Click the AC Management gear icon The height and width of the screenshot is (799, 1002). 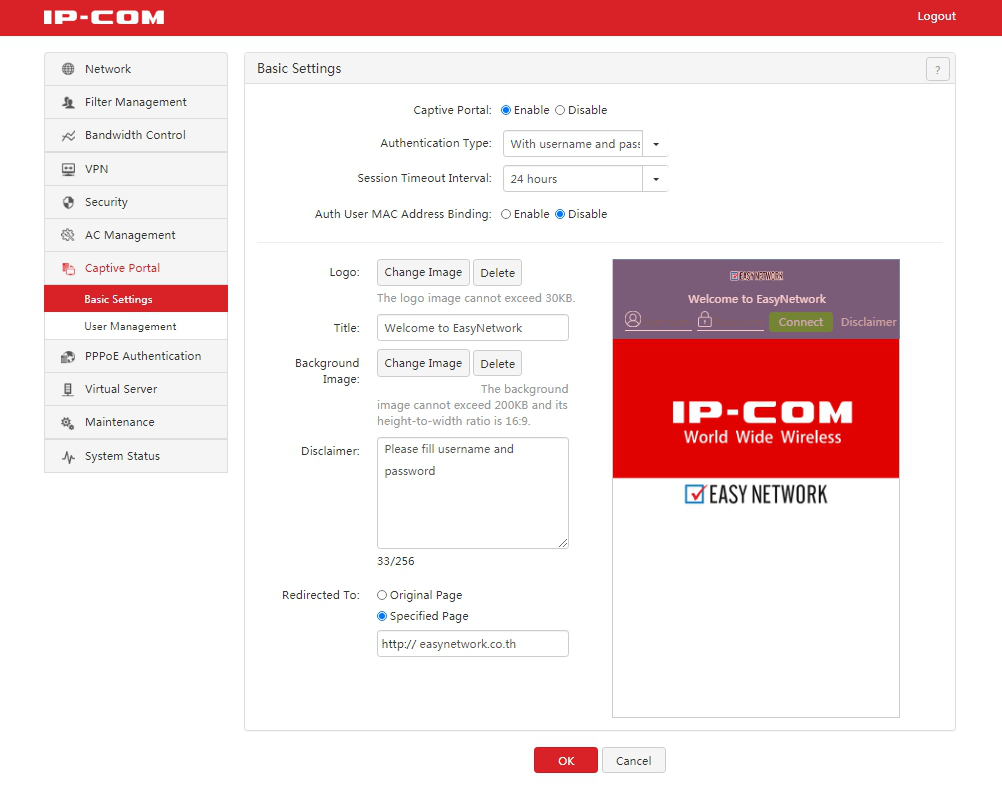pos(68,235)
